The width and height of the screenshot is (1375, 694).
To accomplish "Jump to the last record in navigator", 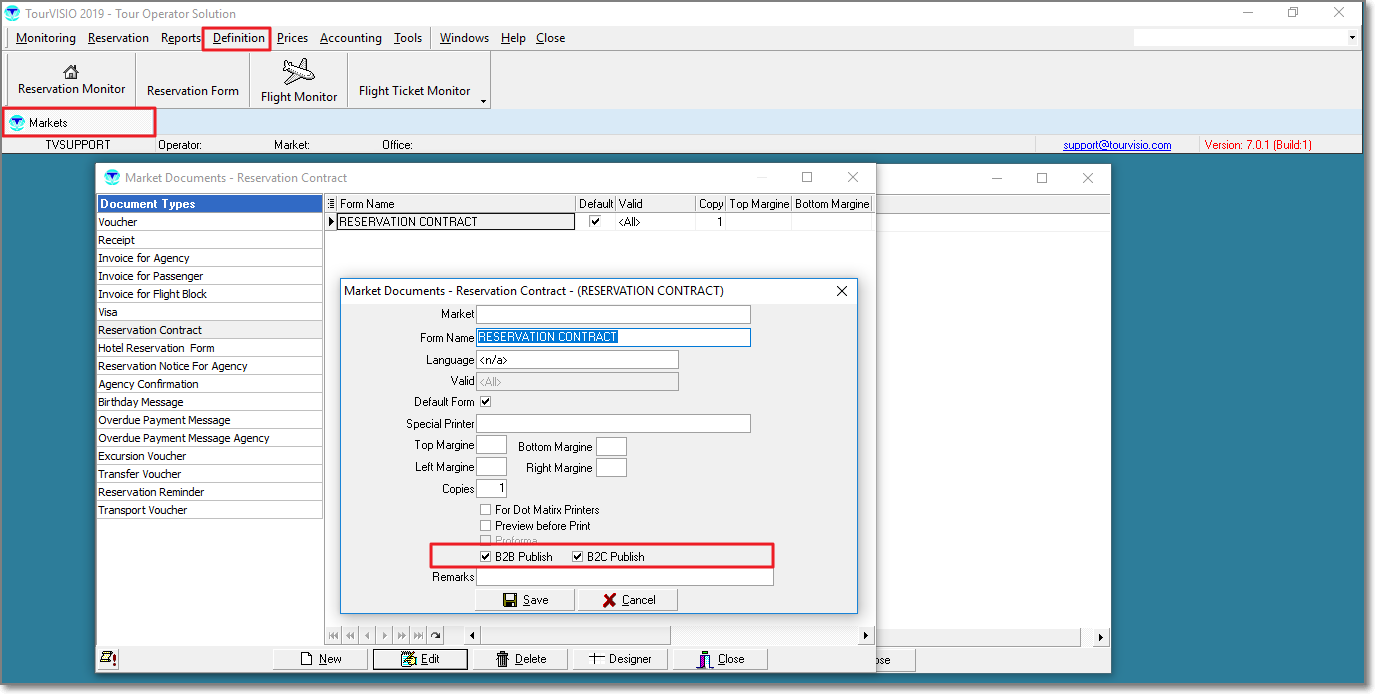I will click(419, 635).
